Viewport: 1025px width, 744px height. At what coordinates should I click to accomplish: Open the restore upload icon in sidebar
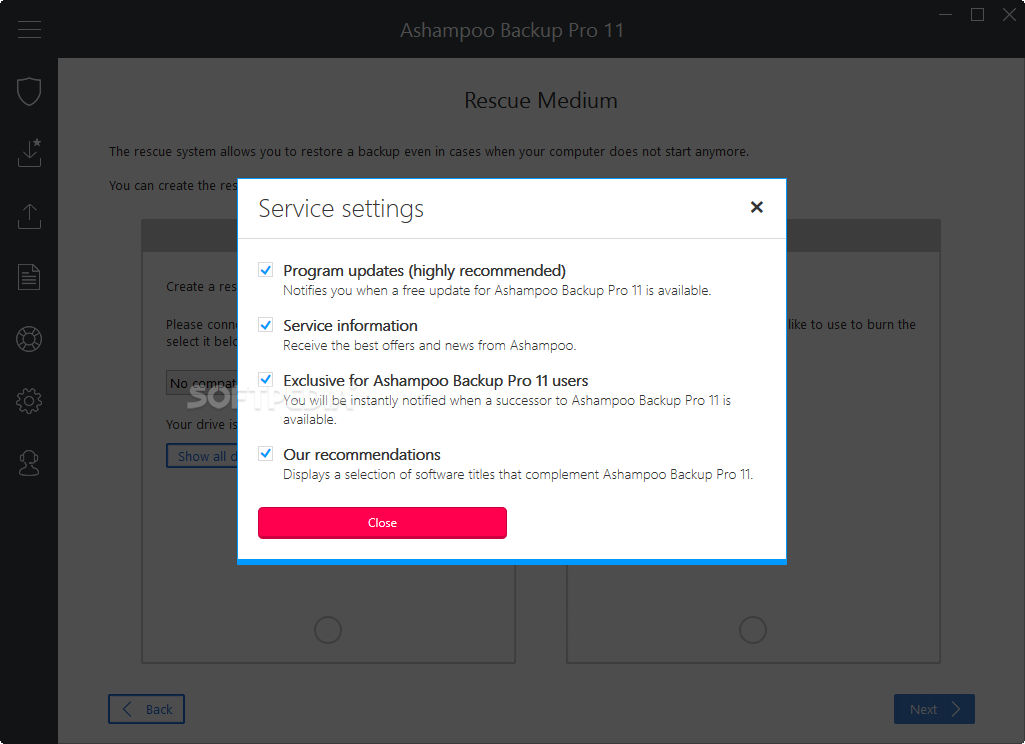pyautogui.click(x=29, y=216)
